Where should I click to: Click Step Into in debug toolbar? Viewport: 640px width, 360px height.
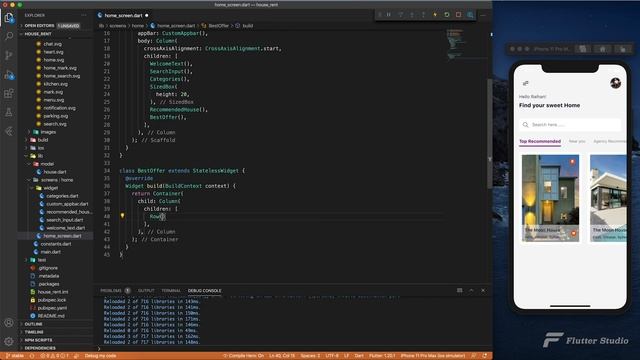pyautogui.click(x=412, y=15)
